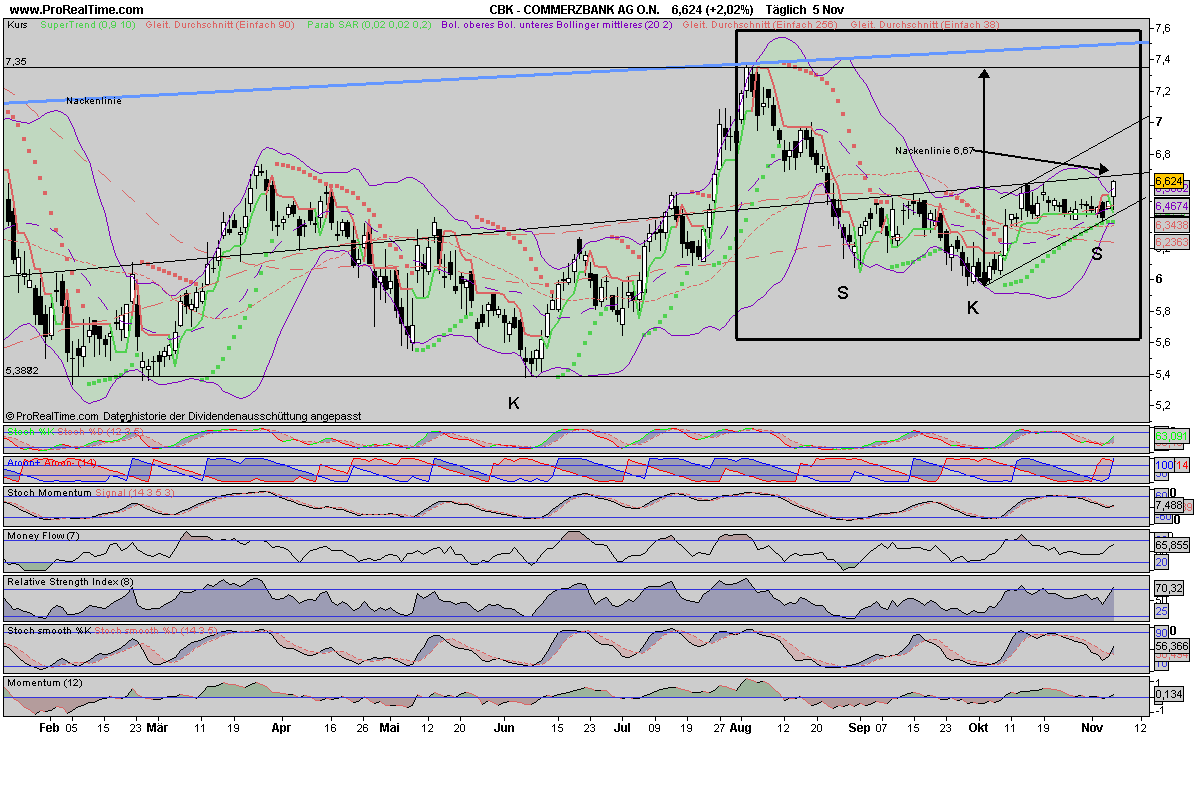Click the 6,624 (+2,02%) quote in header

pyautogui.click(x=713, y=10)
